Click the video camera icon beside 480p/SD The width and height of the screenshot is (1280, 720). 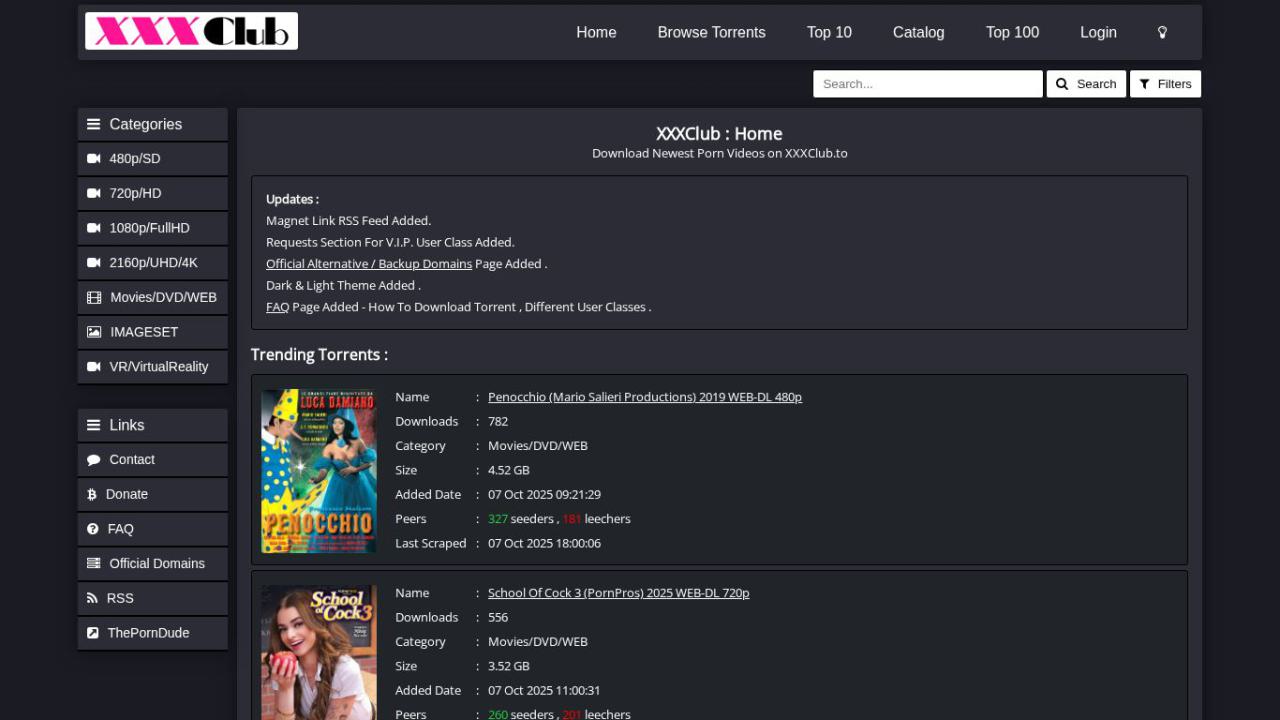94,159
